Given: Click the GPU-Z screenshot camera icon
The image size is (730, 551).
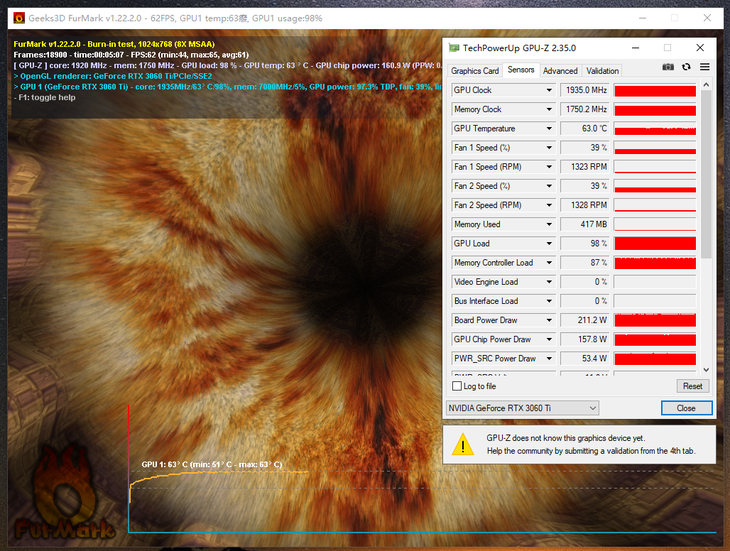Looking at the screenshot, I should pos(668,67).
